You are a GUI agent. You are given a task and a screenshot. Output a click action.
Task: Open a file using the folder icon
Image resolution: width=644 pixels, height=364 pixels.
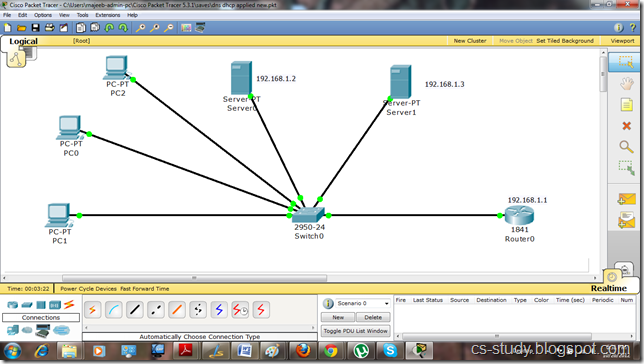pyautogui.click(x=21, y=28)
